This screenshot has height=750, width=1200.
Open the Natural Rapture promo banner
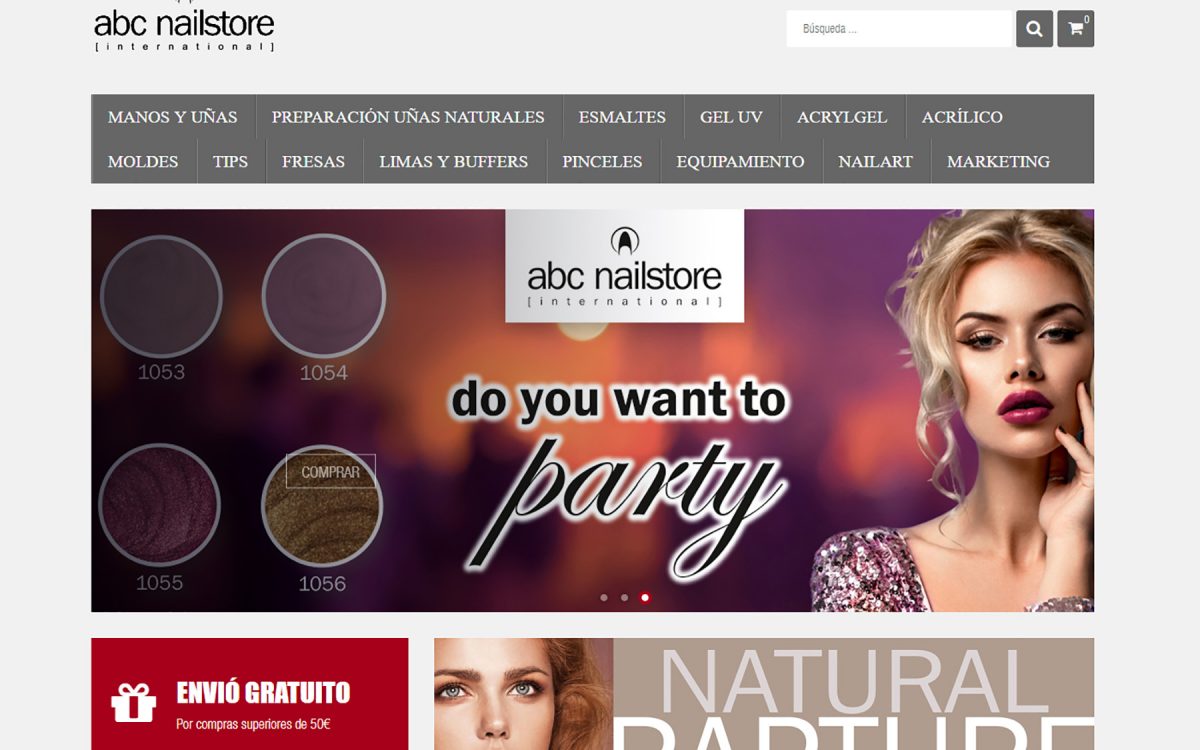(764, 694)
